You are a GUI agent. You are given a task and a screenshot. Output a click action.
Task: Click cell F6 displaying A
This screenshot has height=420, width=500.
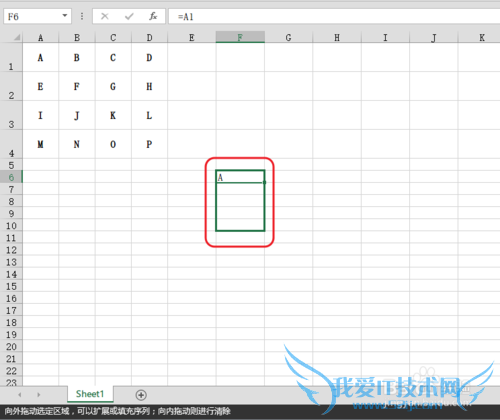pos(240,177)
